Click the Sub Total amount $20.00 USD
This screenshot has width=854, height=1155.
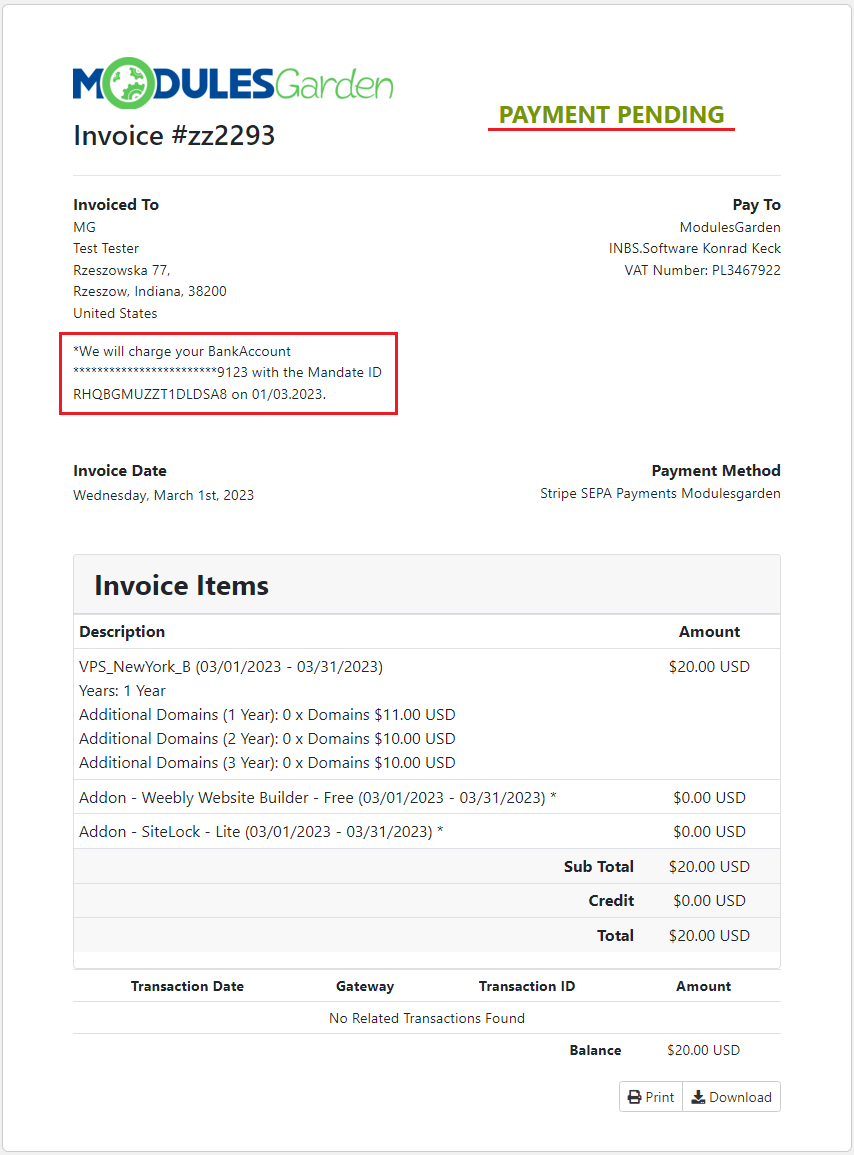coord(709,866)
